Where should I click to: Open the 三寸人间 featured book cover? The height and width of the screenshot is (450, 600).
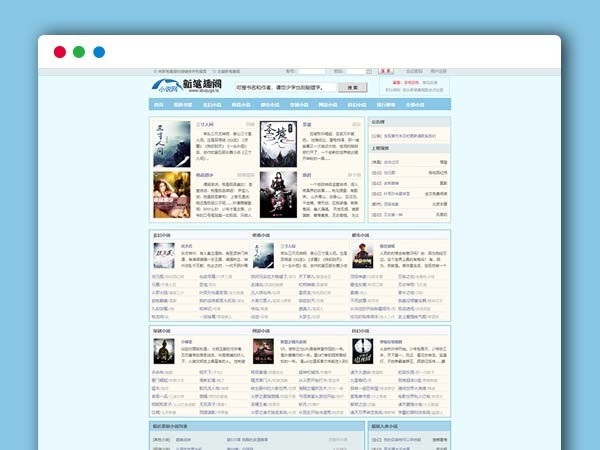coord(171,144)
